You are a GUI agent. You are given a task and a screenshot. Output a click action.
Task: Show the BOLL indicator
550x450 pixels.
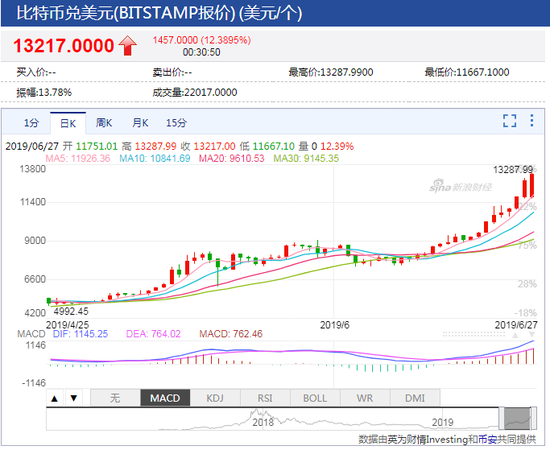[315, 398]
